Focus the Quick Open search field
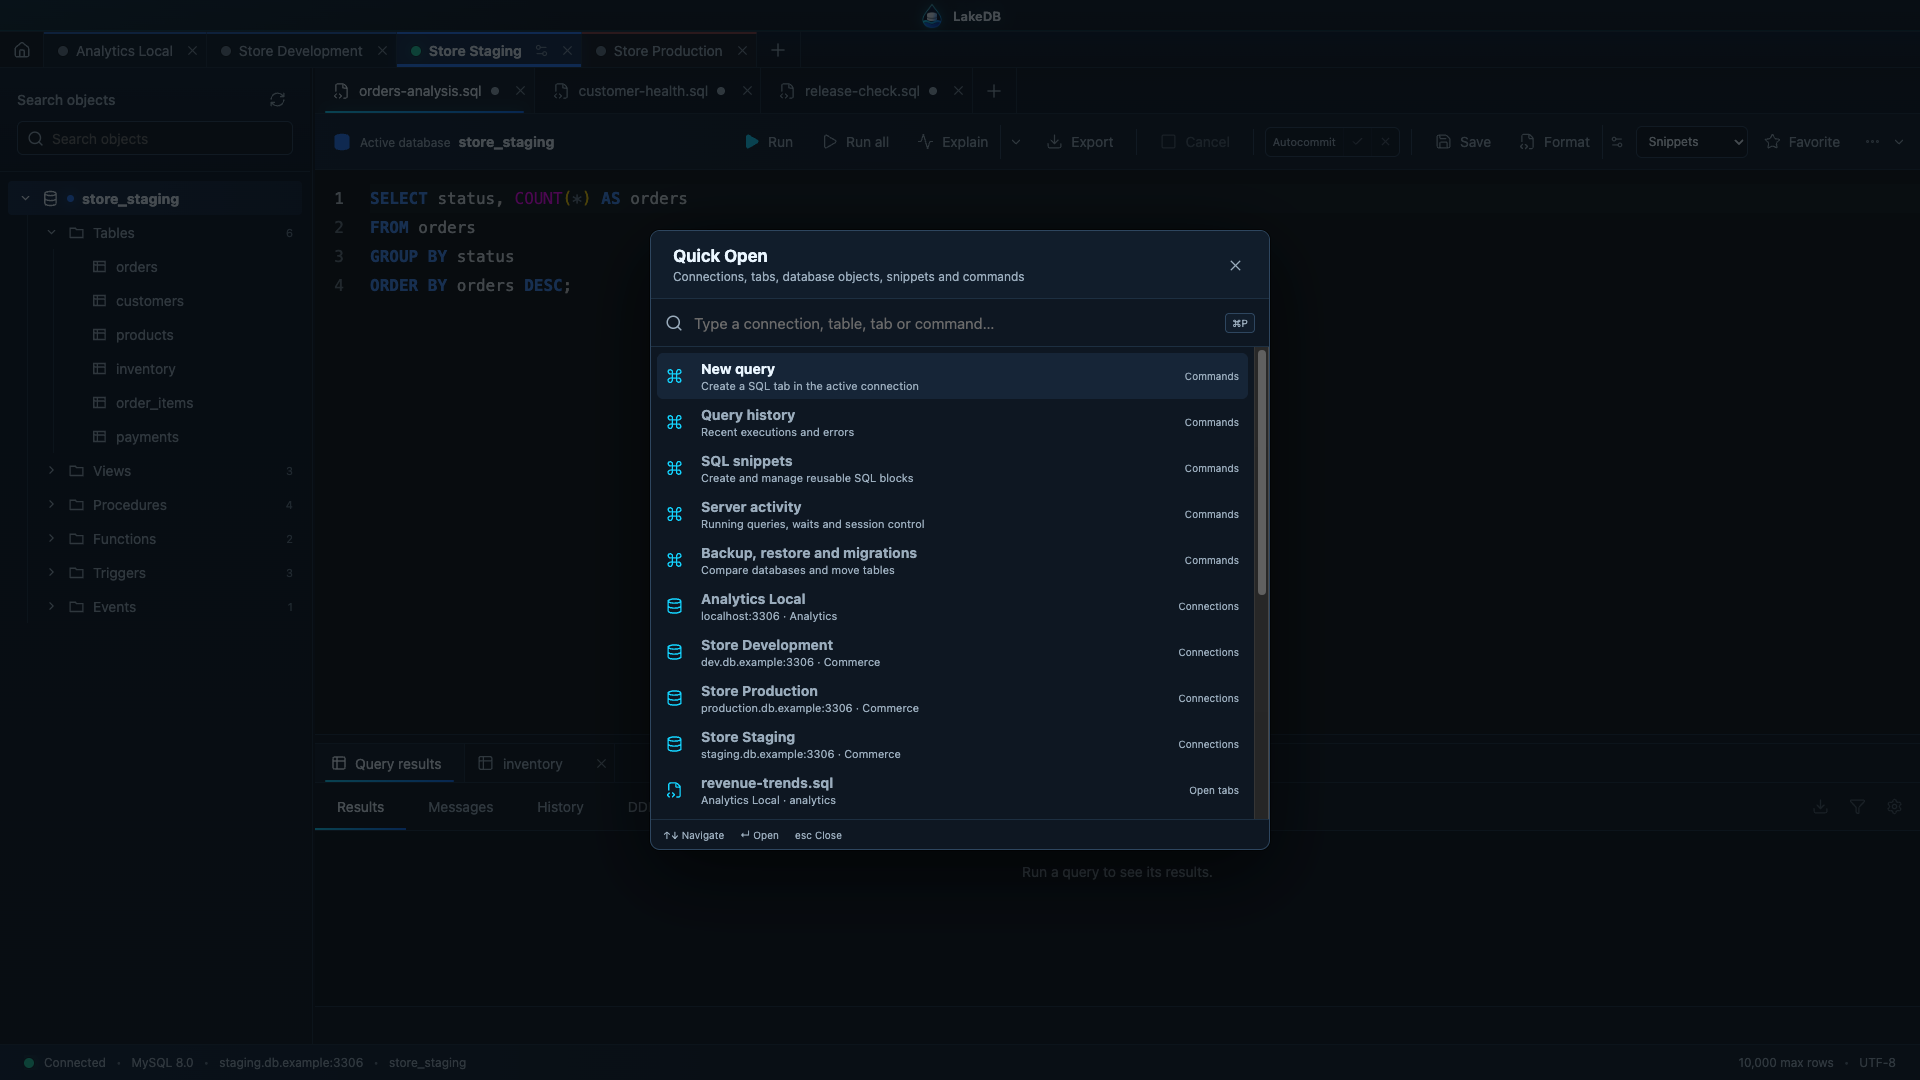 pyautogui.click(x=953, y=324)
